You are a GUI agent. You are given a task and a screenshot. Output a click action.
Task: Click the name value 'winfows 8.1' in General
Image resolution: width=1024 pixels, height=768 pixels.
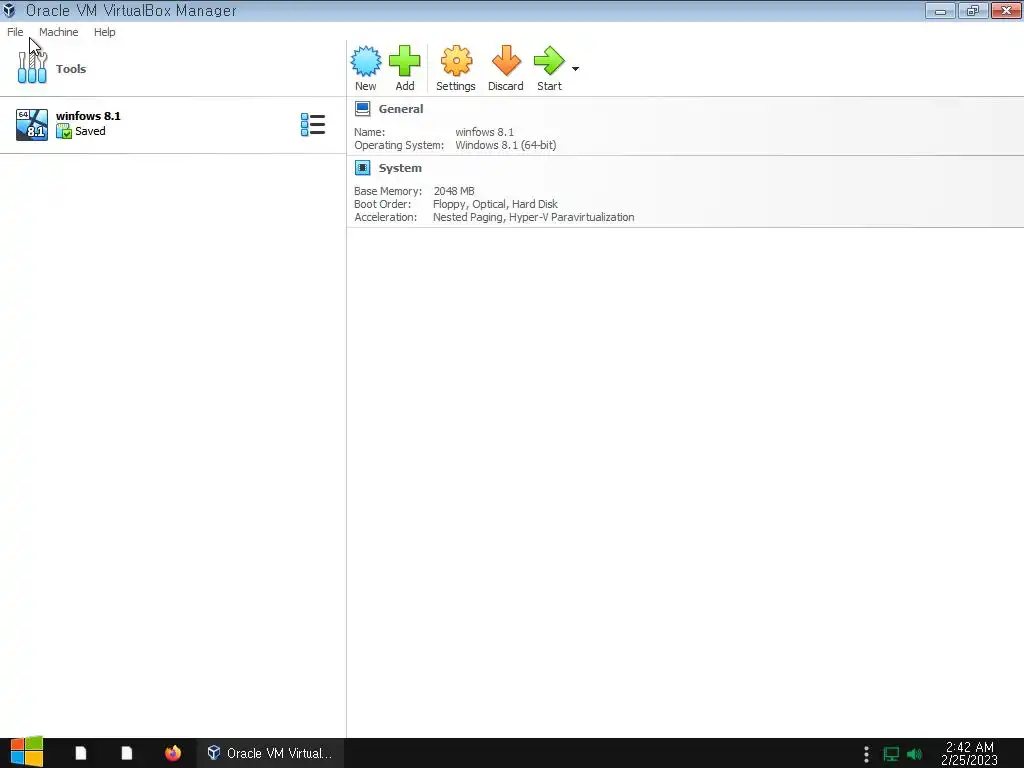click(485, 132)
